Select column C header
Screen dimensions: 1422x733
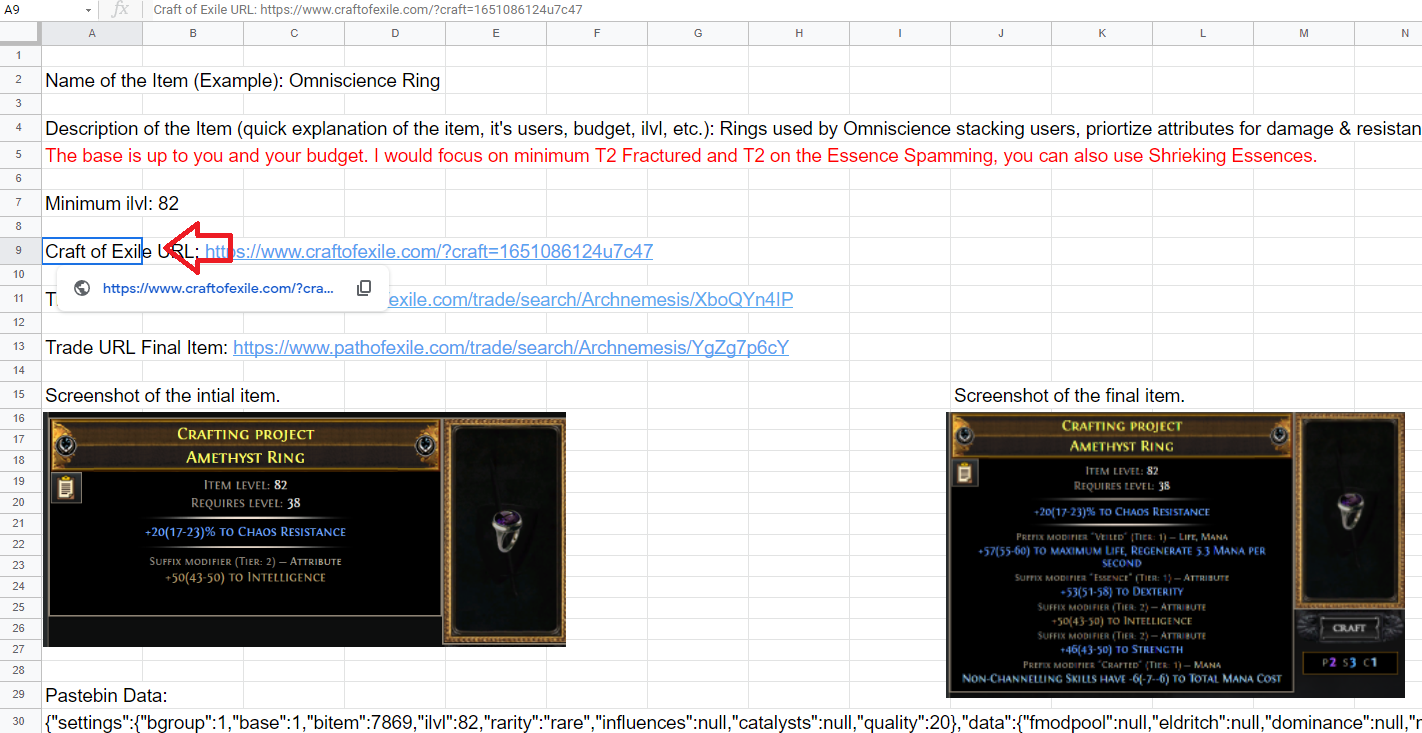coord(294,33)
